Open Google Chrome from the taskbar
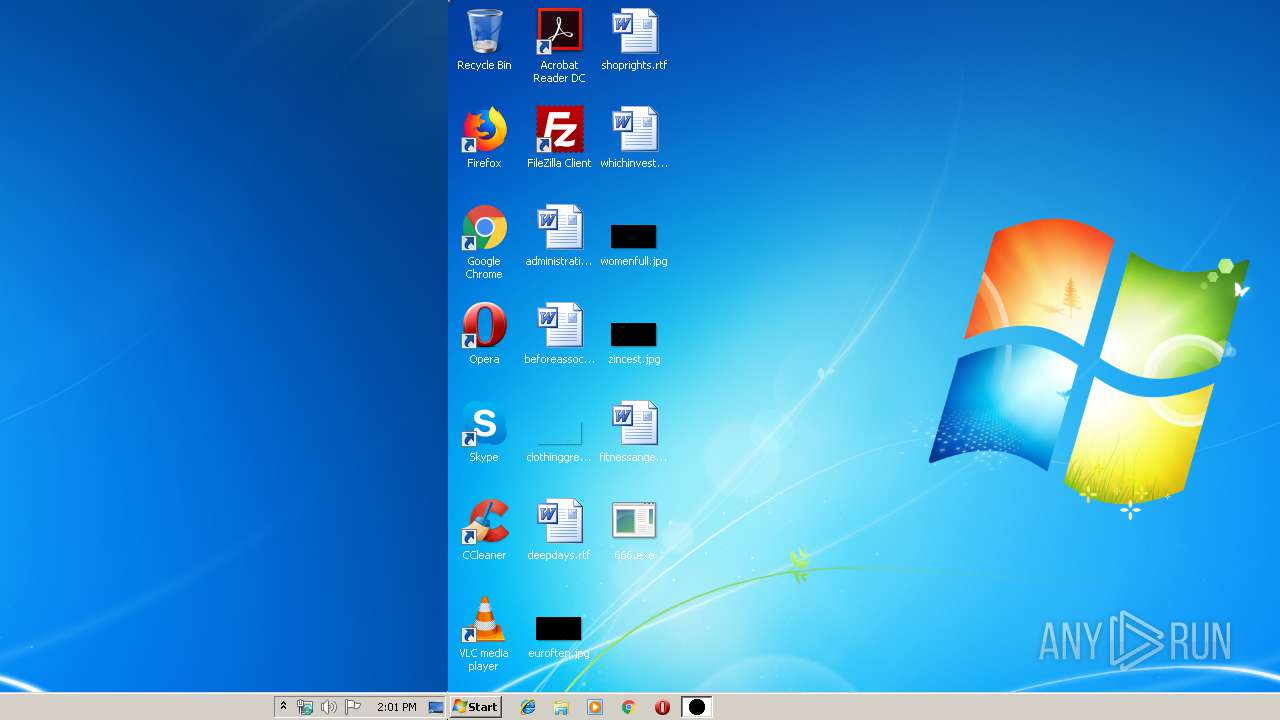Screen dimensions: 1280x720 coord(628,707)
